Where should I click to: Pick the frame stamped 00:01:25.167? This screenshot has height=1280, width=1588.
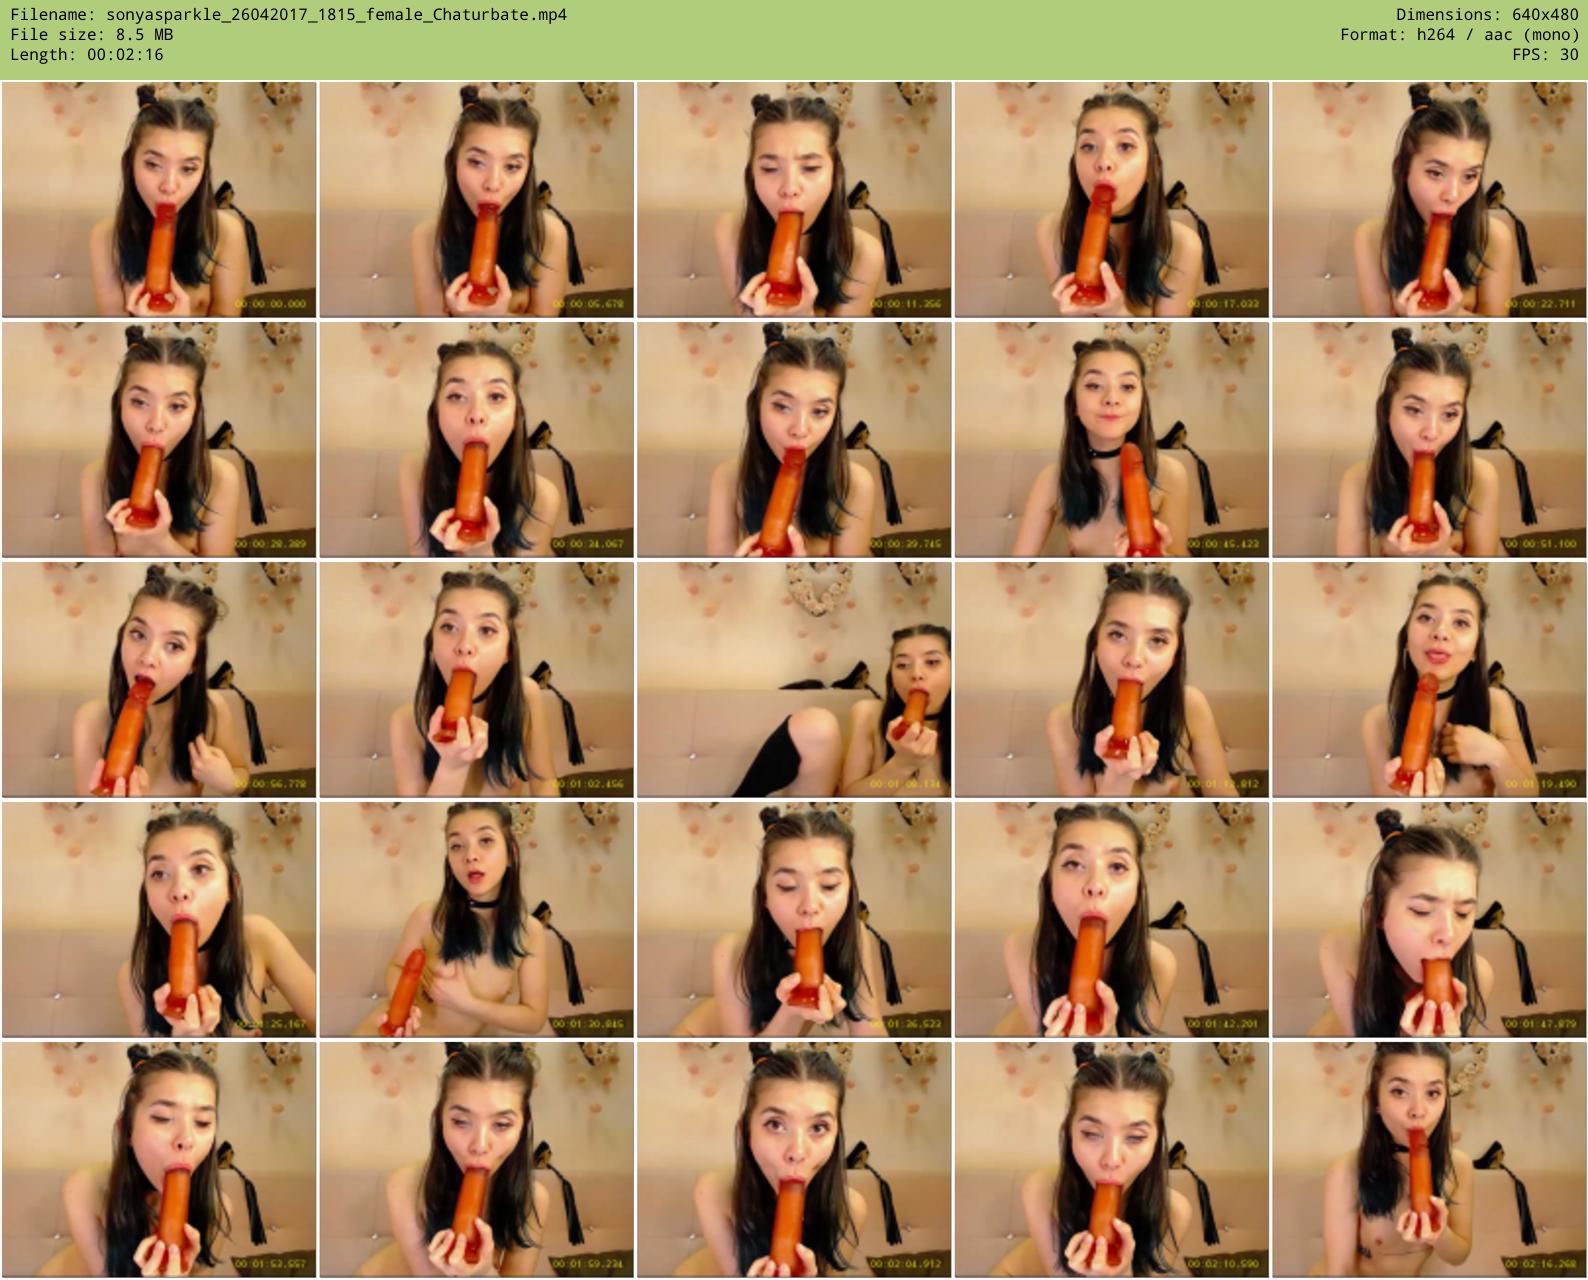pyautogui.click(x=159, y=920)
